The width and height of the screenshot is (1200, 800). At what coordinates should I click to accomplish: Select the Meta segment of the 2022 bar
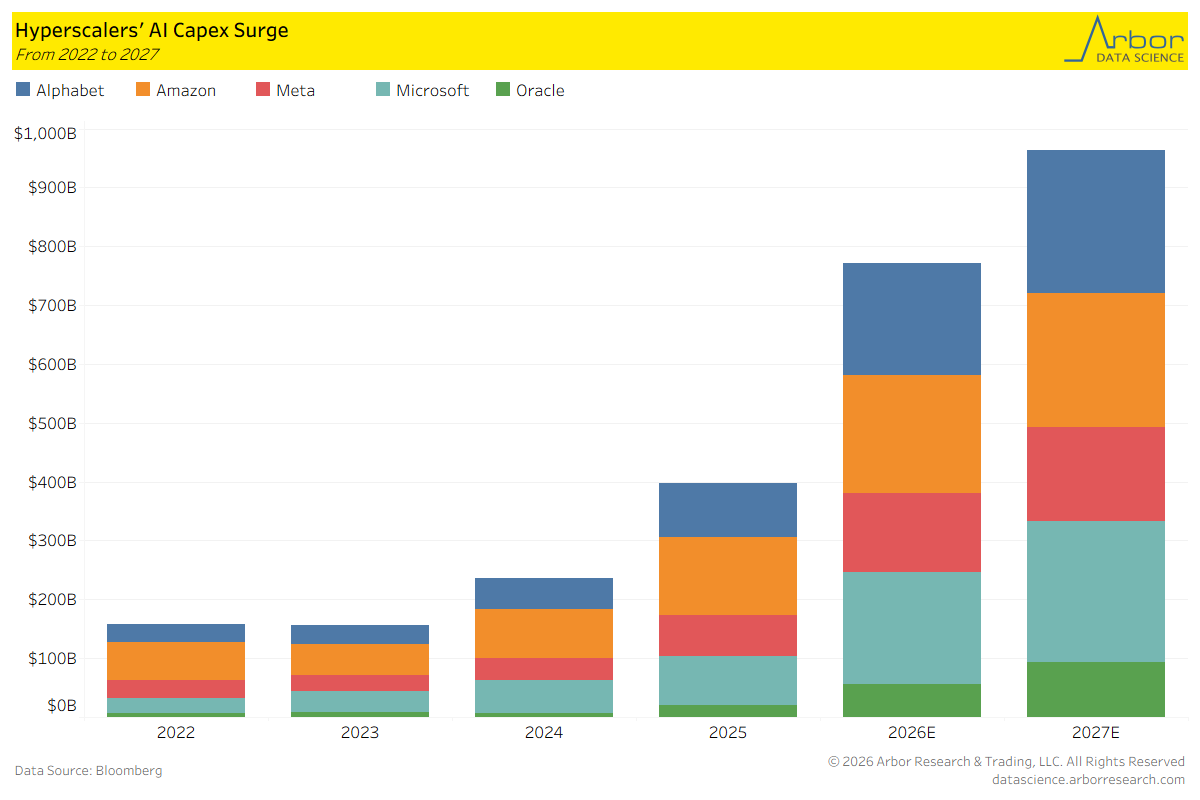176,689
